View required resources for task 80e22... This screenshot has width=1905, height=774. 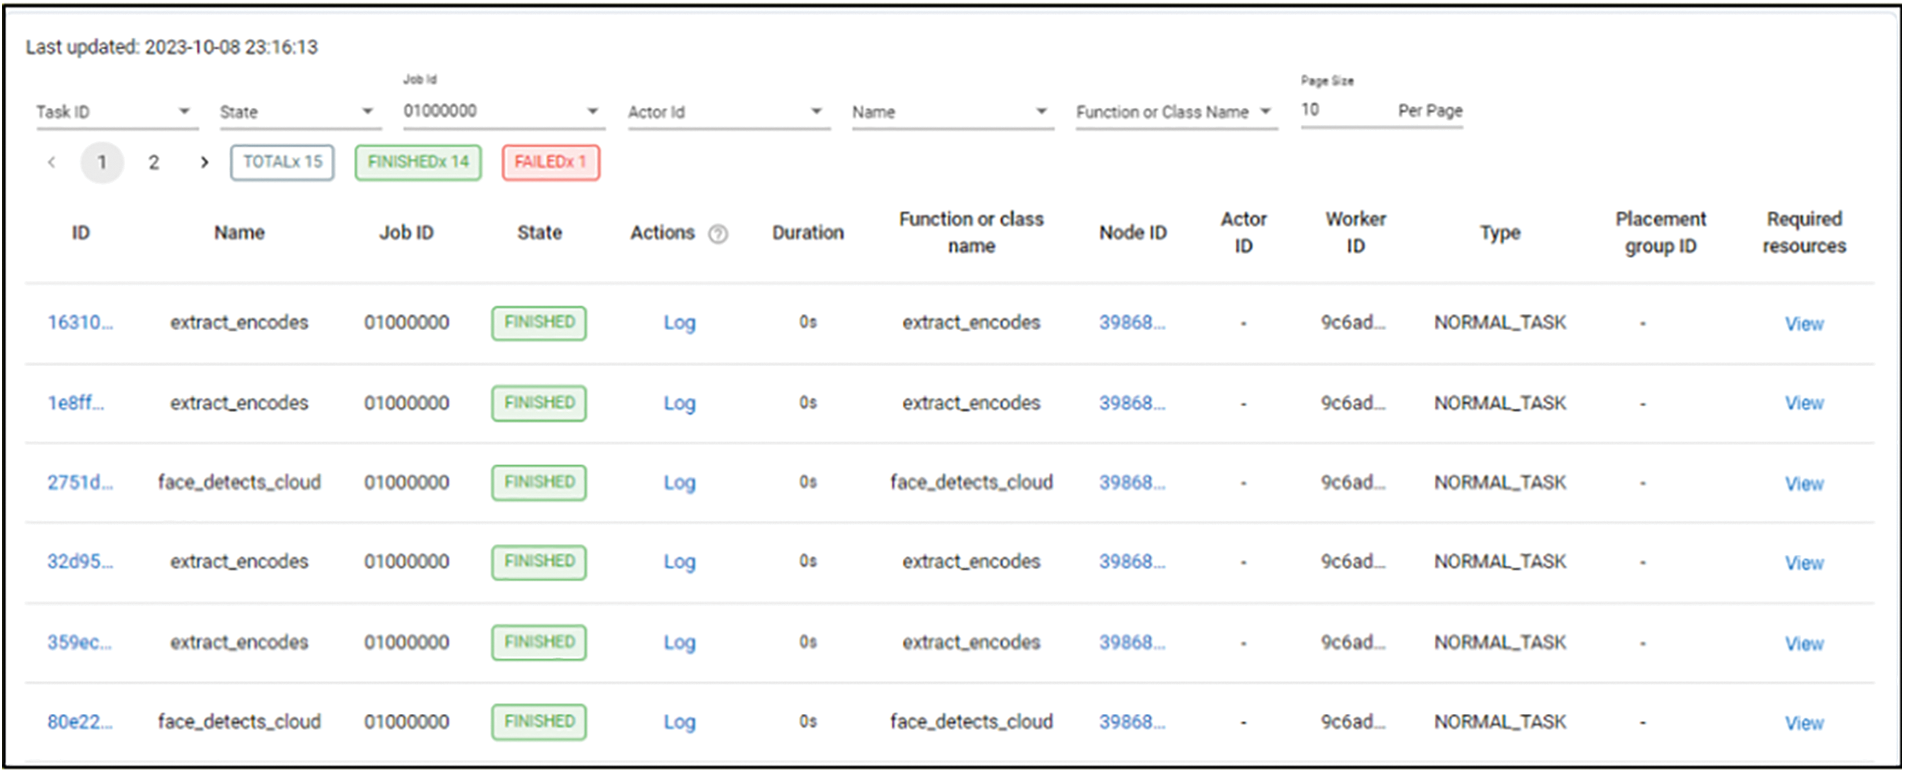click(1804, 722)
